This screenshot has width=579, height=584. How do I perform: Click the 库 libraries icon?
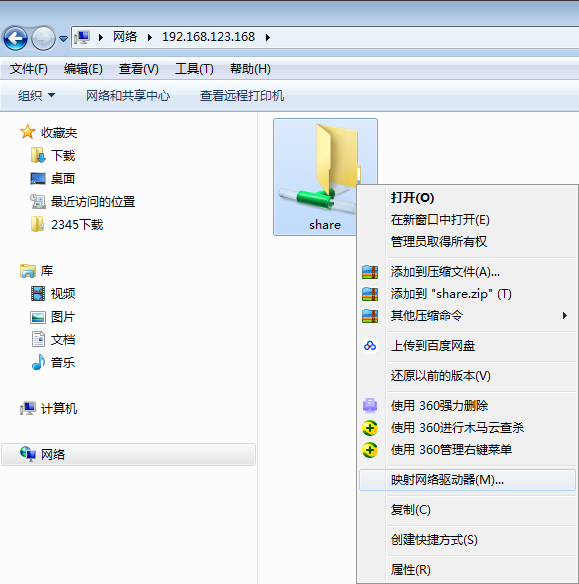click(28, 271)
